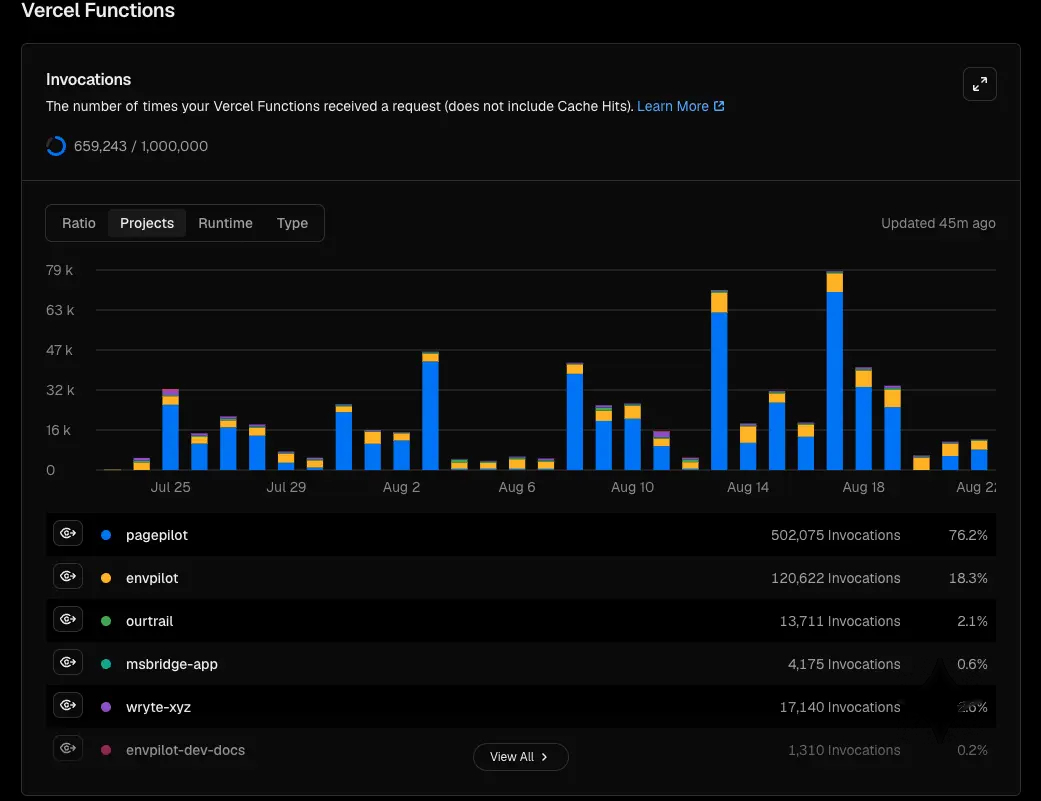The height and width of the screenshot is (801, 1041).
Task: Toggle visibility of envpilot-dev-docs series
Action: click(x=68, y=749)
